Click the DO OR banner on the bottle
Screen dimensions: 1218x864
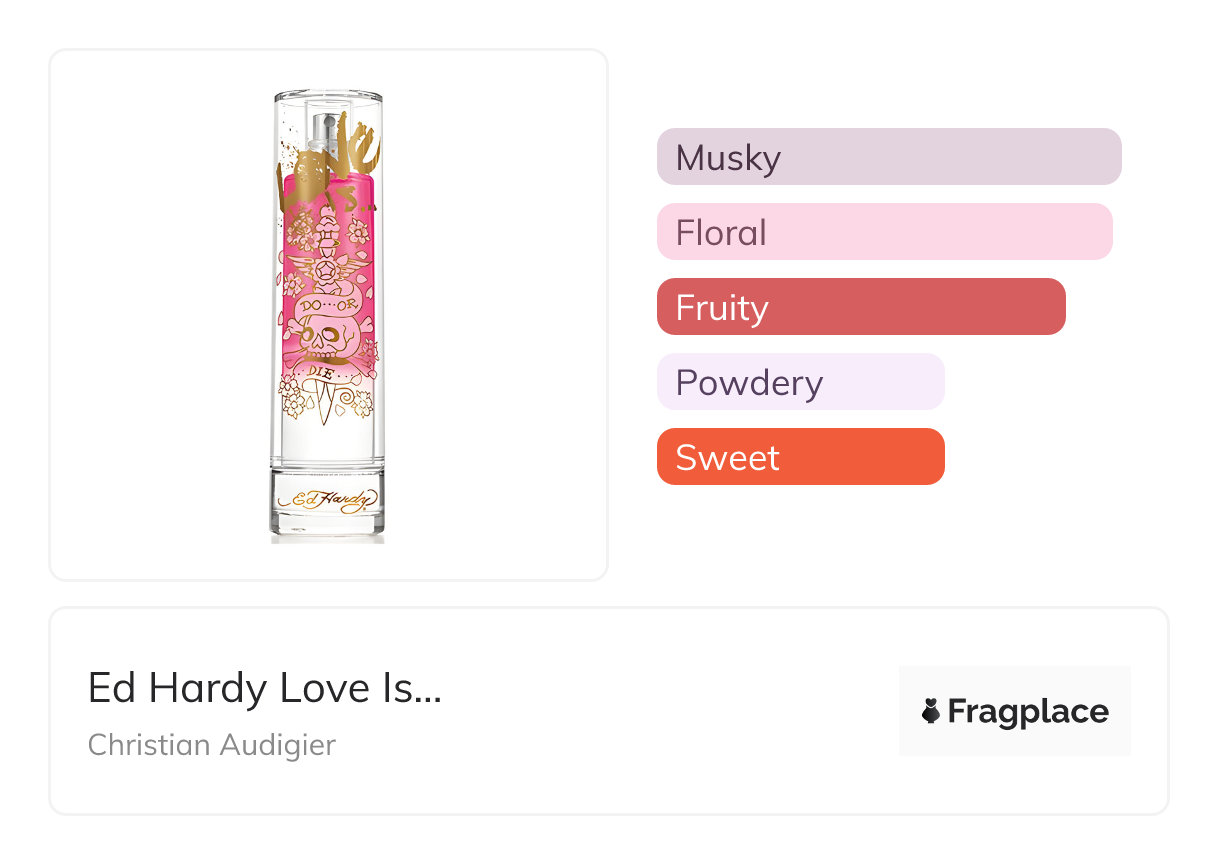click(x=327, y=303)
